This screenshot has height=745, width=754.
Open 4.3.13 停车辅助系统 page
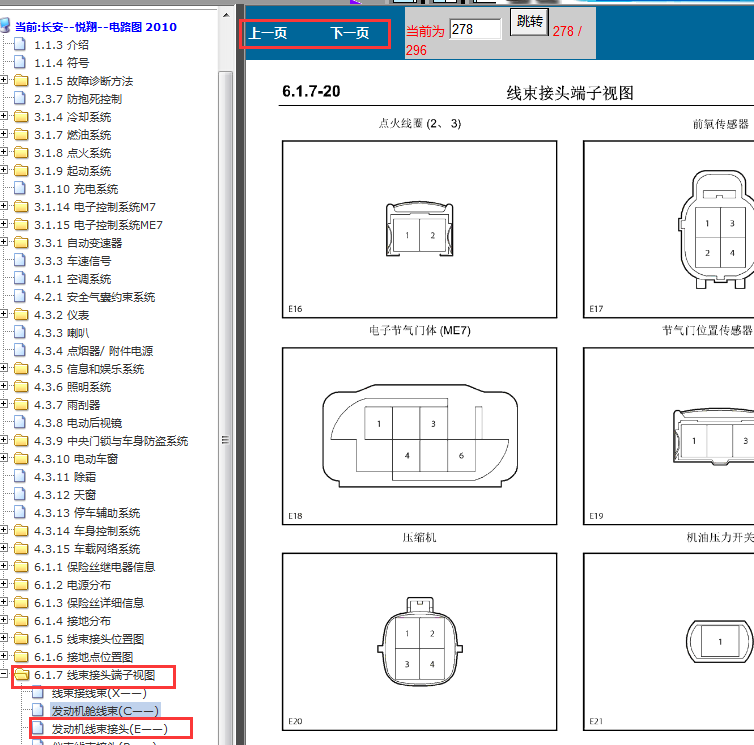87,513
